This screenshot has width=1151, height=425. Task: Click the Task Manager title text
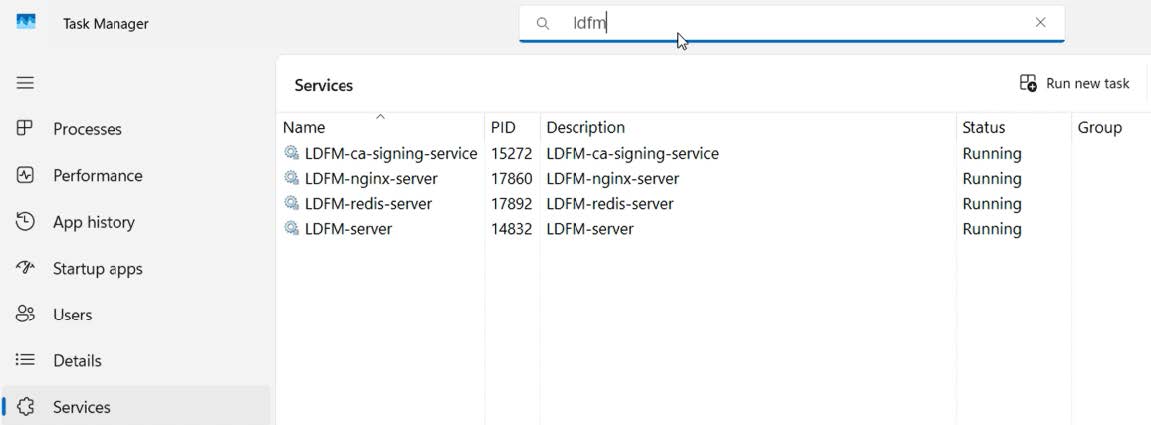(105, 23)
